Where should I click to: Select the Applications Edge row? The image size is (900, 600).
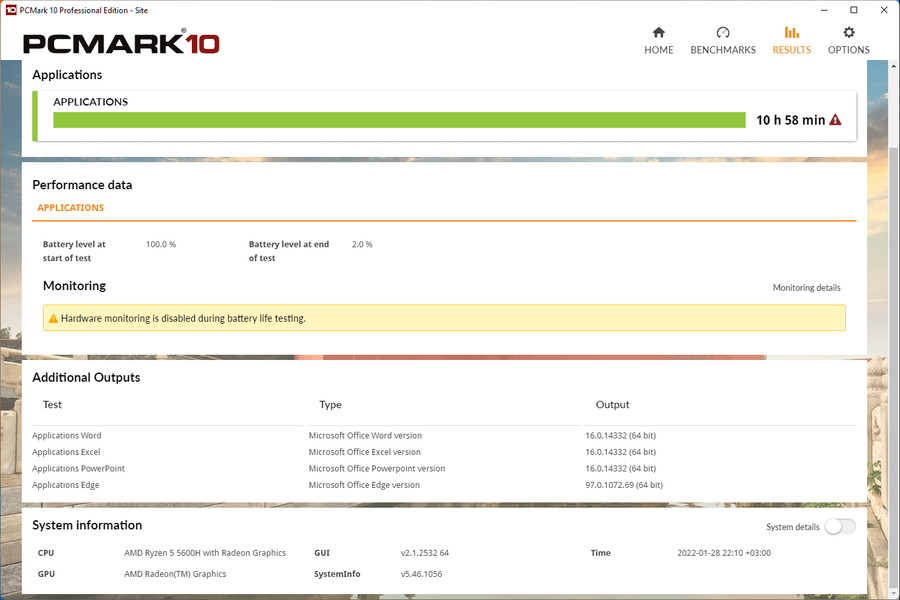pos(444,485)
